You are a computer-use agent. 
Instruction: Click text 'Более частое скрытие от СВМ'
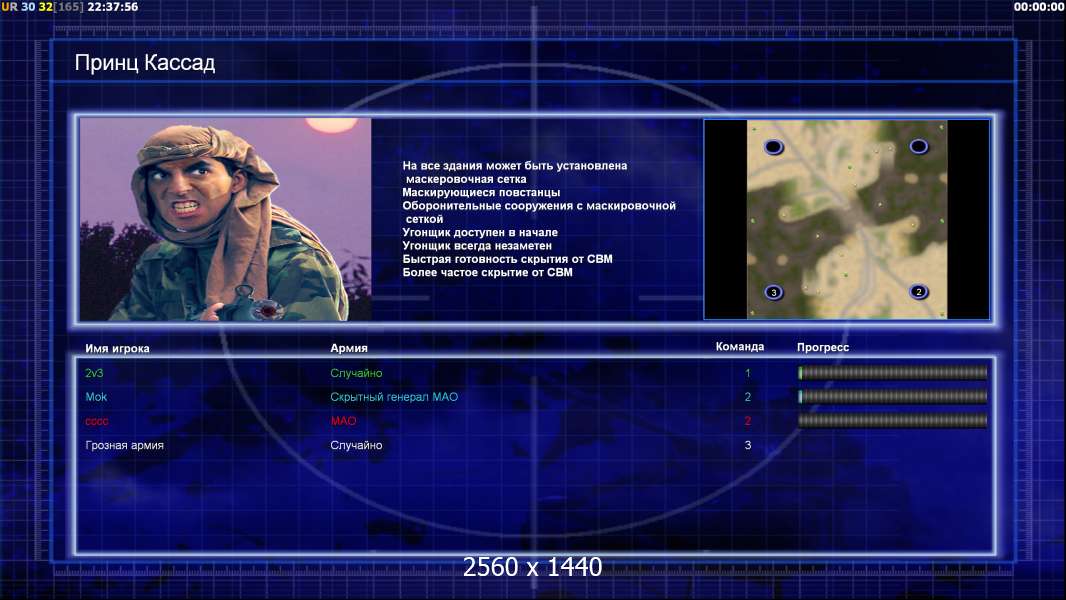[487, 272]
